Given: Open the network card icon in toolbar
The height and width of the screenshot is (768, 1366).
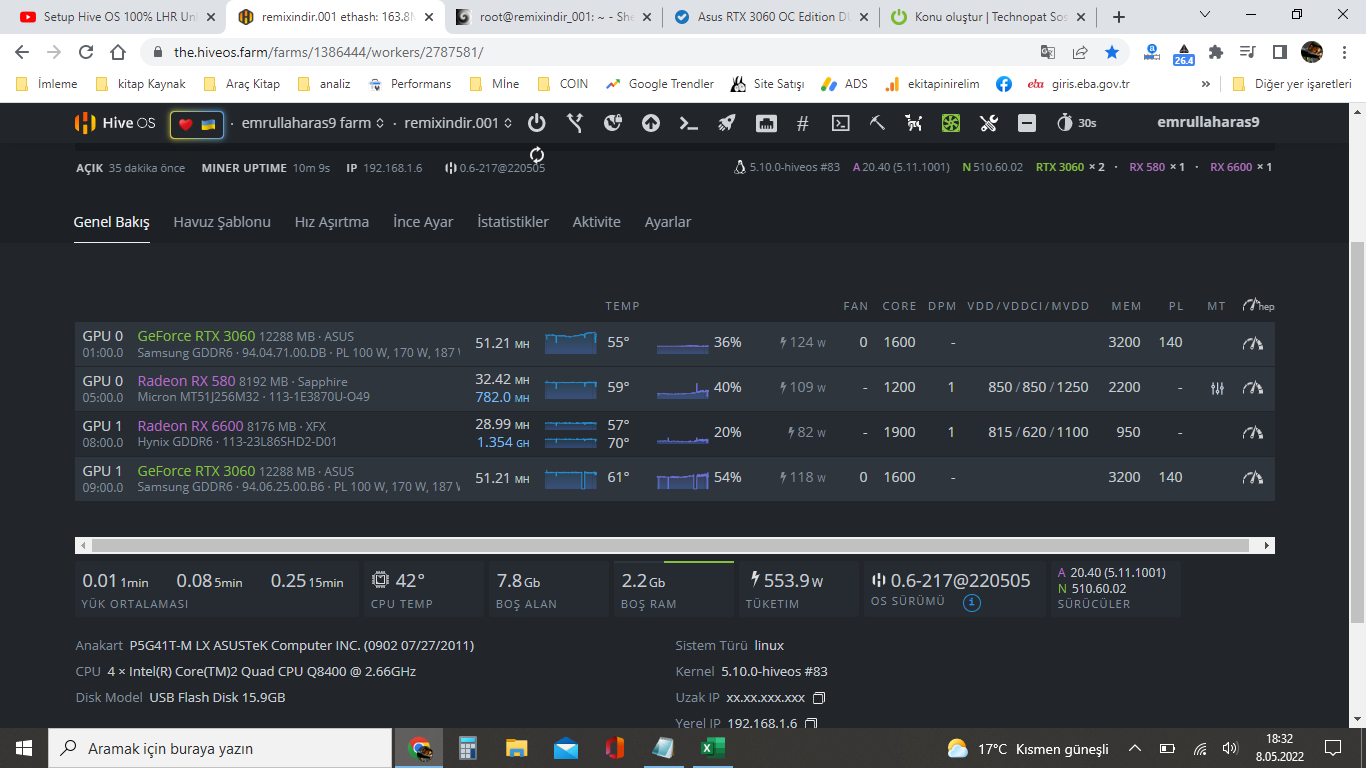Looking at the screenshot, I should click(x=766, y=123).
